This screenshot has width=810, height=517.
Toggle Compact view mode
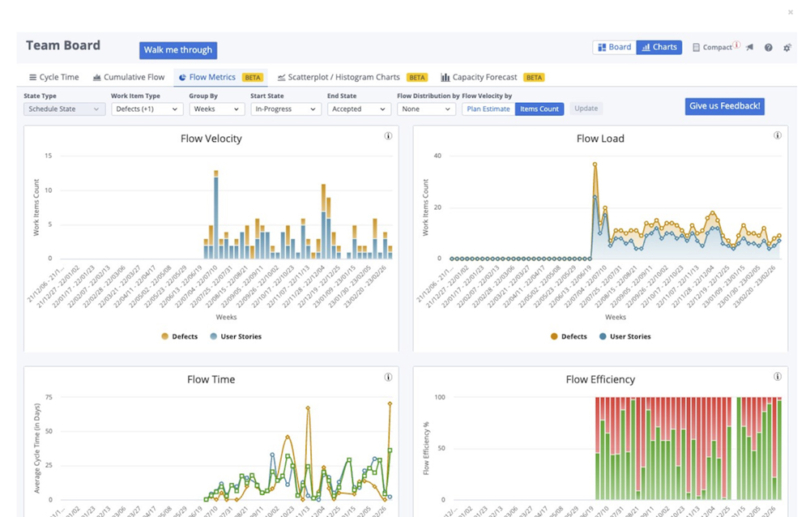click(x=712, y=47)
